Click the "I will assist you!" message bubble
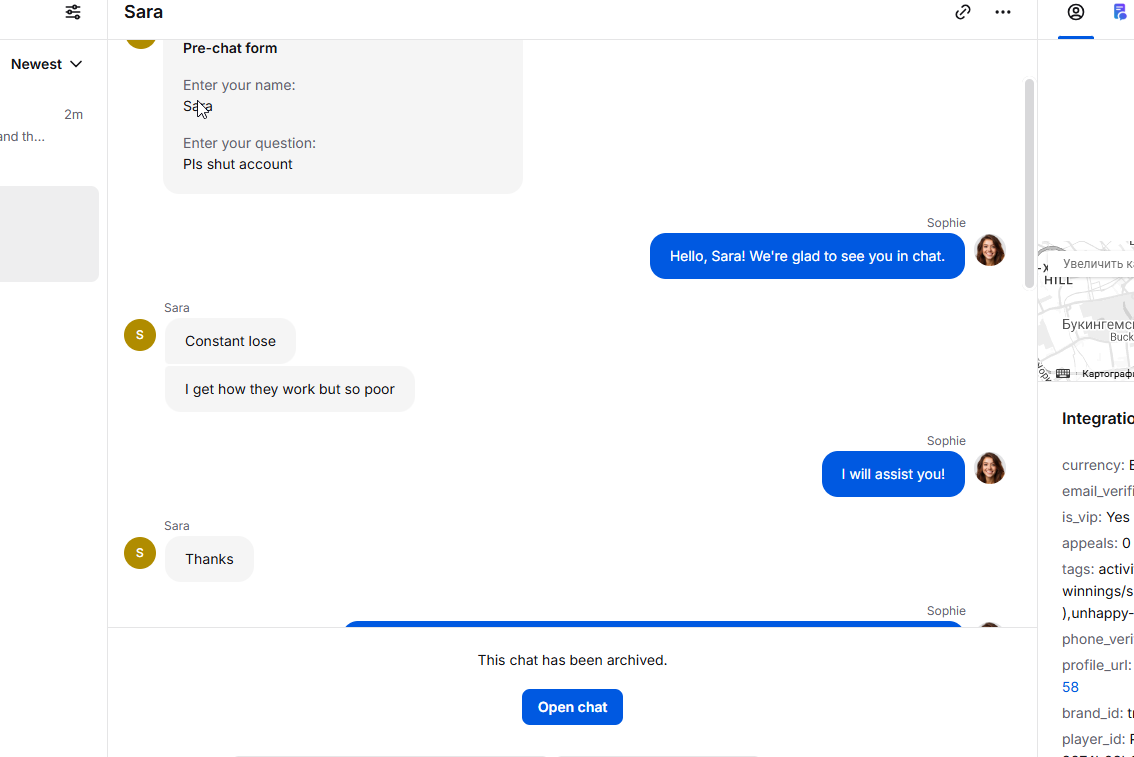This screenshot has height=757, width=1134. [893, 474]
